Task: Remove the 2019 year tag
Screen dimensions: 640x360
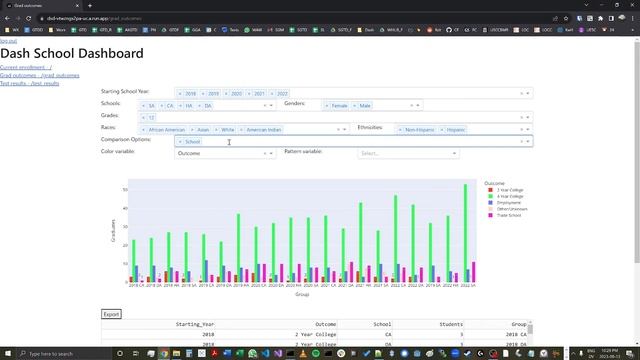Action: [x=203, y=93]
